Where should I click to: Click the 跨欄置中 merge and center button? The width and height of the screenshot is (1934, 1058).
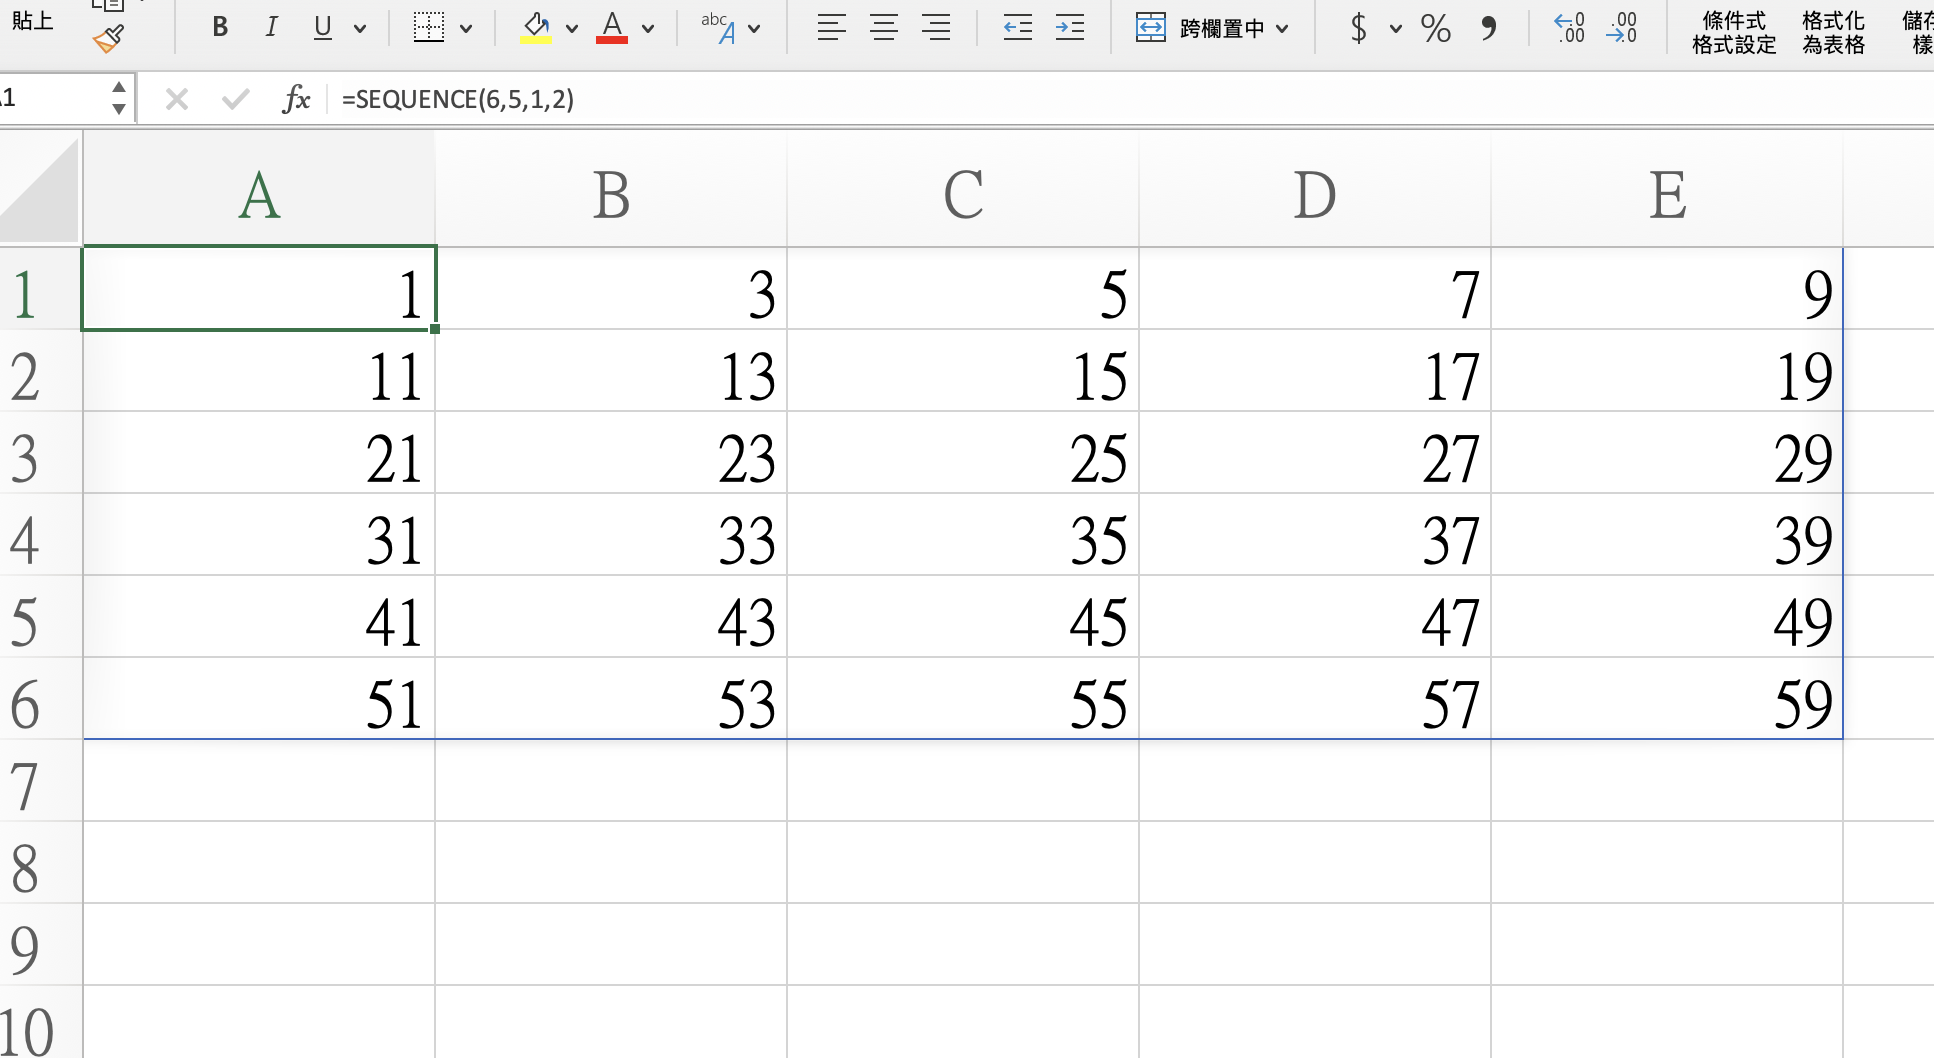point(1200,28)
